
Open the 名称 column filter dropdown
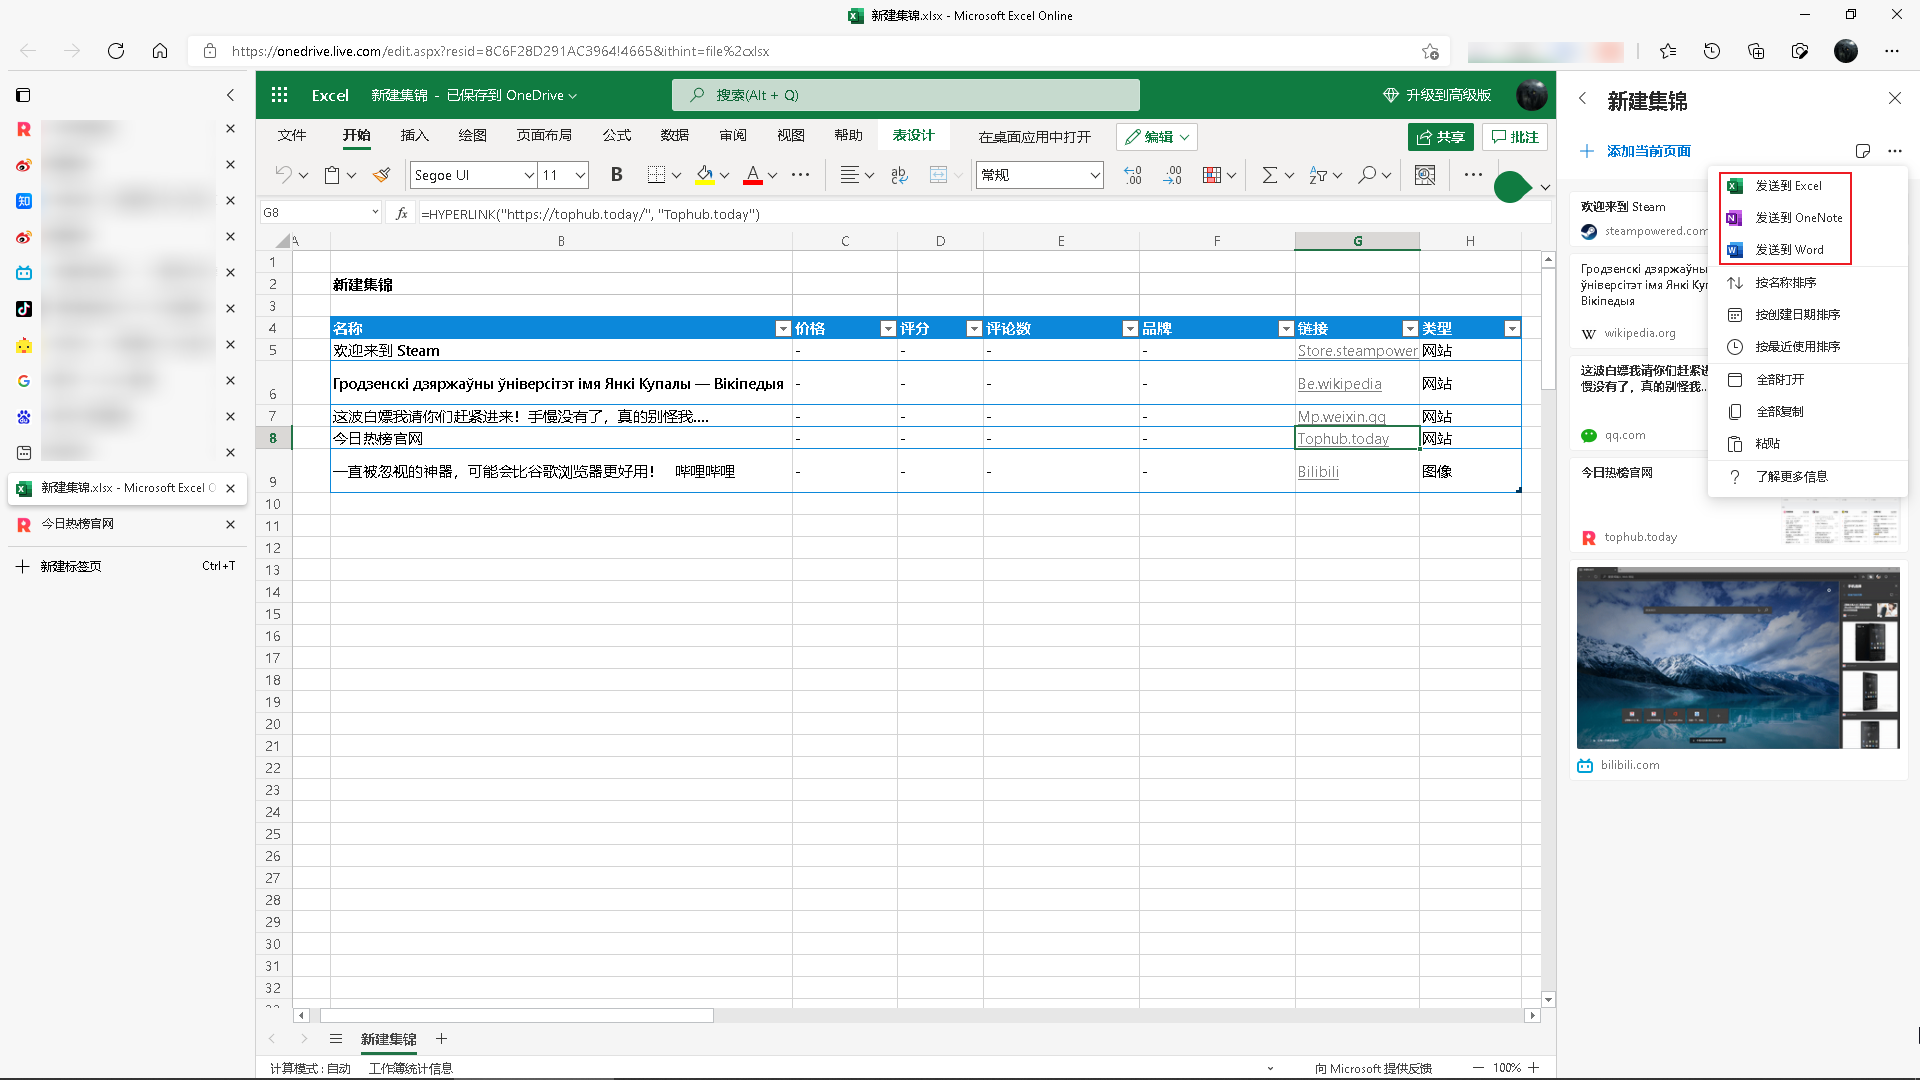783,329
